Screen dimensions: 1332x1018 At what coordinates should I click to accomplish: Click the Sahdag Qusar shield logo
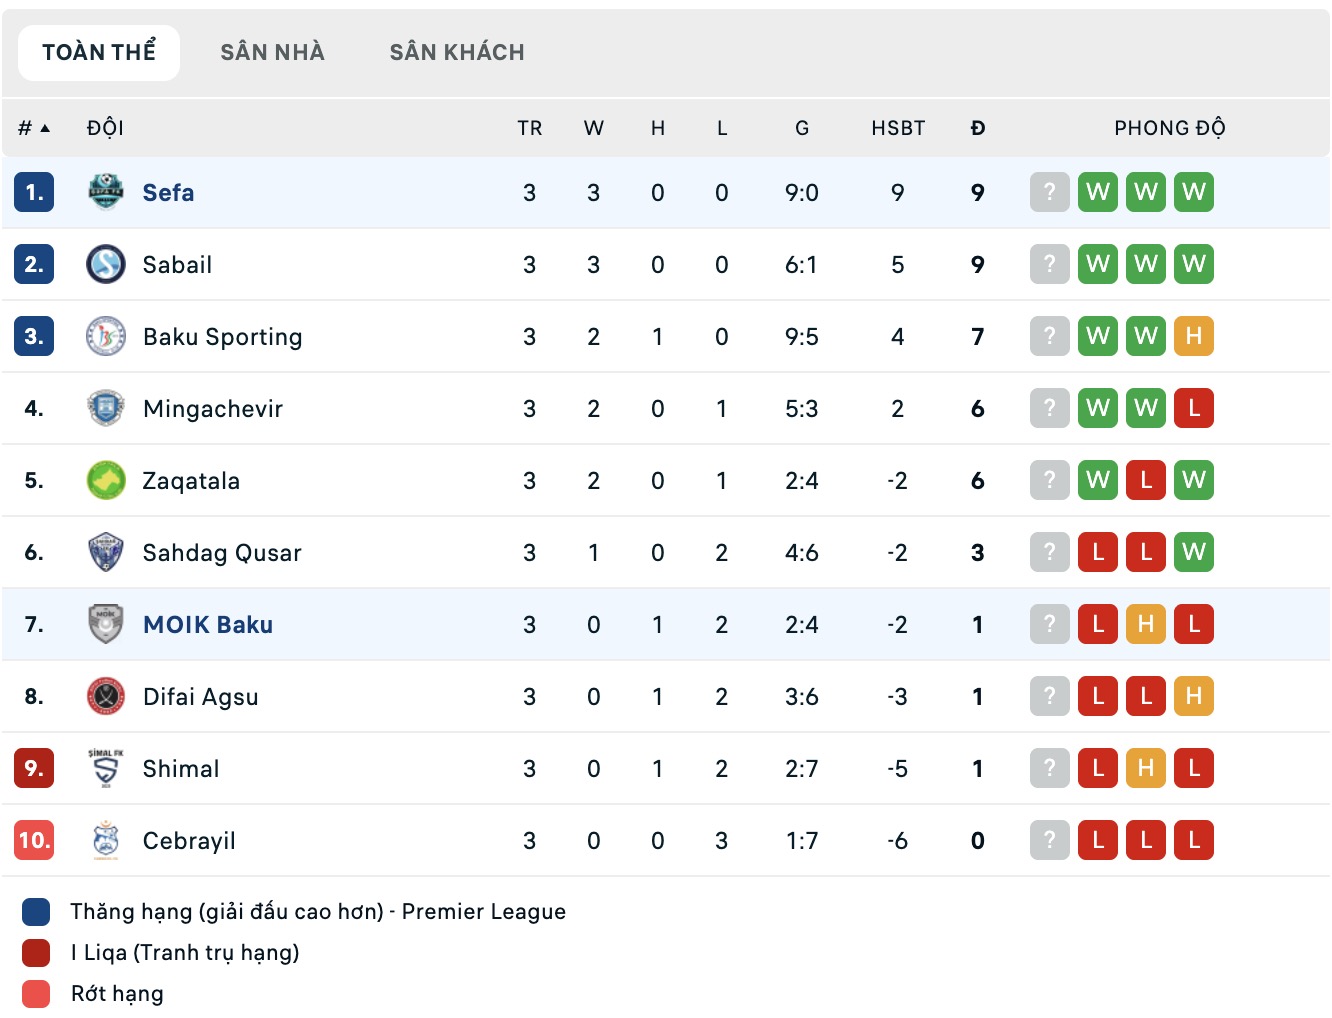[105, 552]
